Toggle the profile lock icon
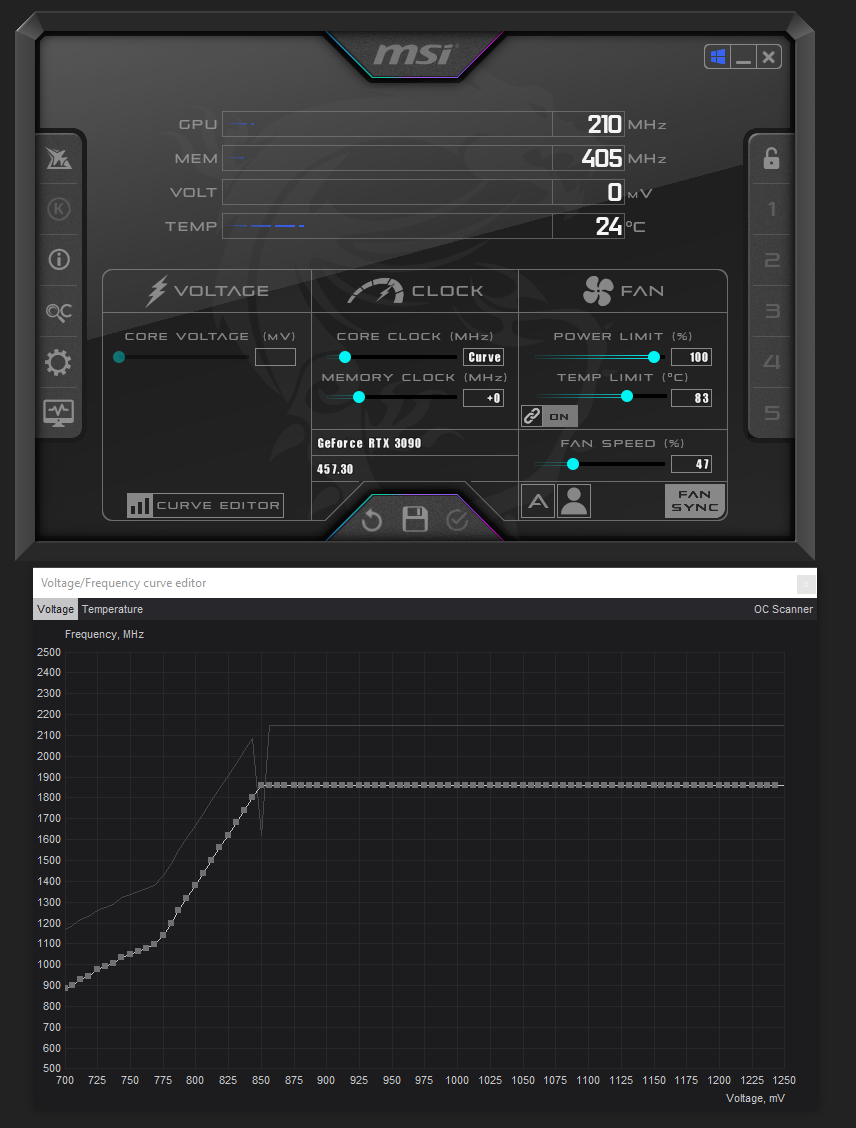Viewport: 856px width, 1128px height. 771,158
